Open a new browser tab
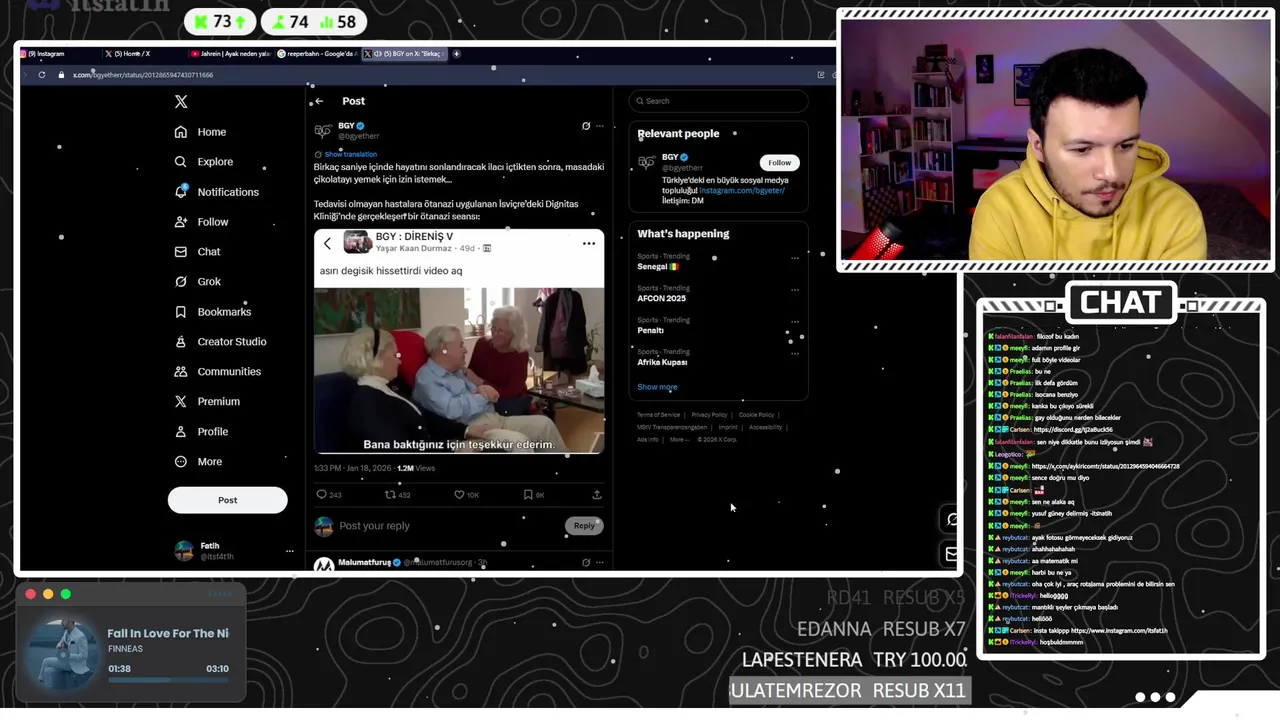This screenshot has width=1280, height=720. point(457,54)
